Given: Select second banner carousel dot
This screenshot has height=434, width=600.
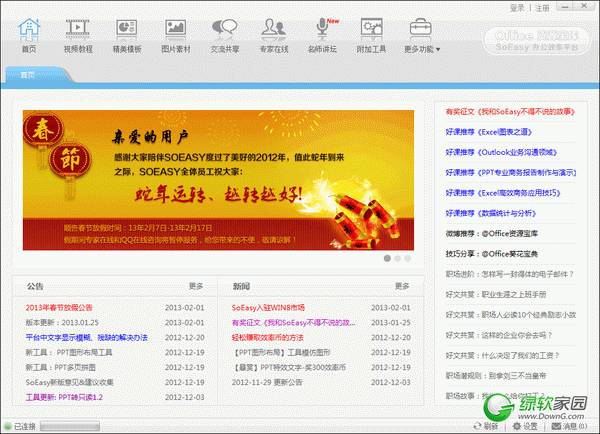Looking at the screenshot, I should (397, 258).
